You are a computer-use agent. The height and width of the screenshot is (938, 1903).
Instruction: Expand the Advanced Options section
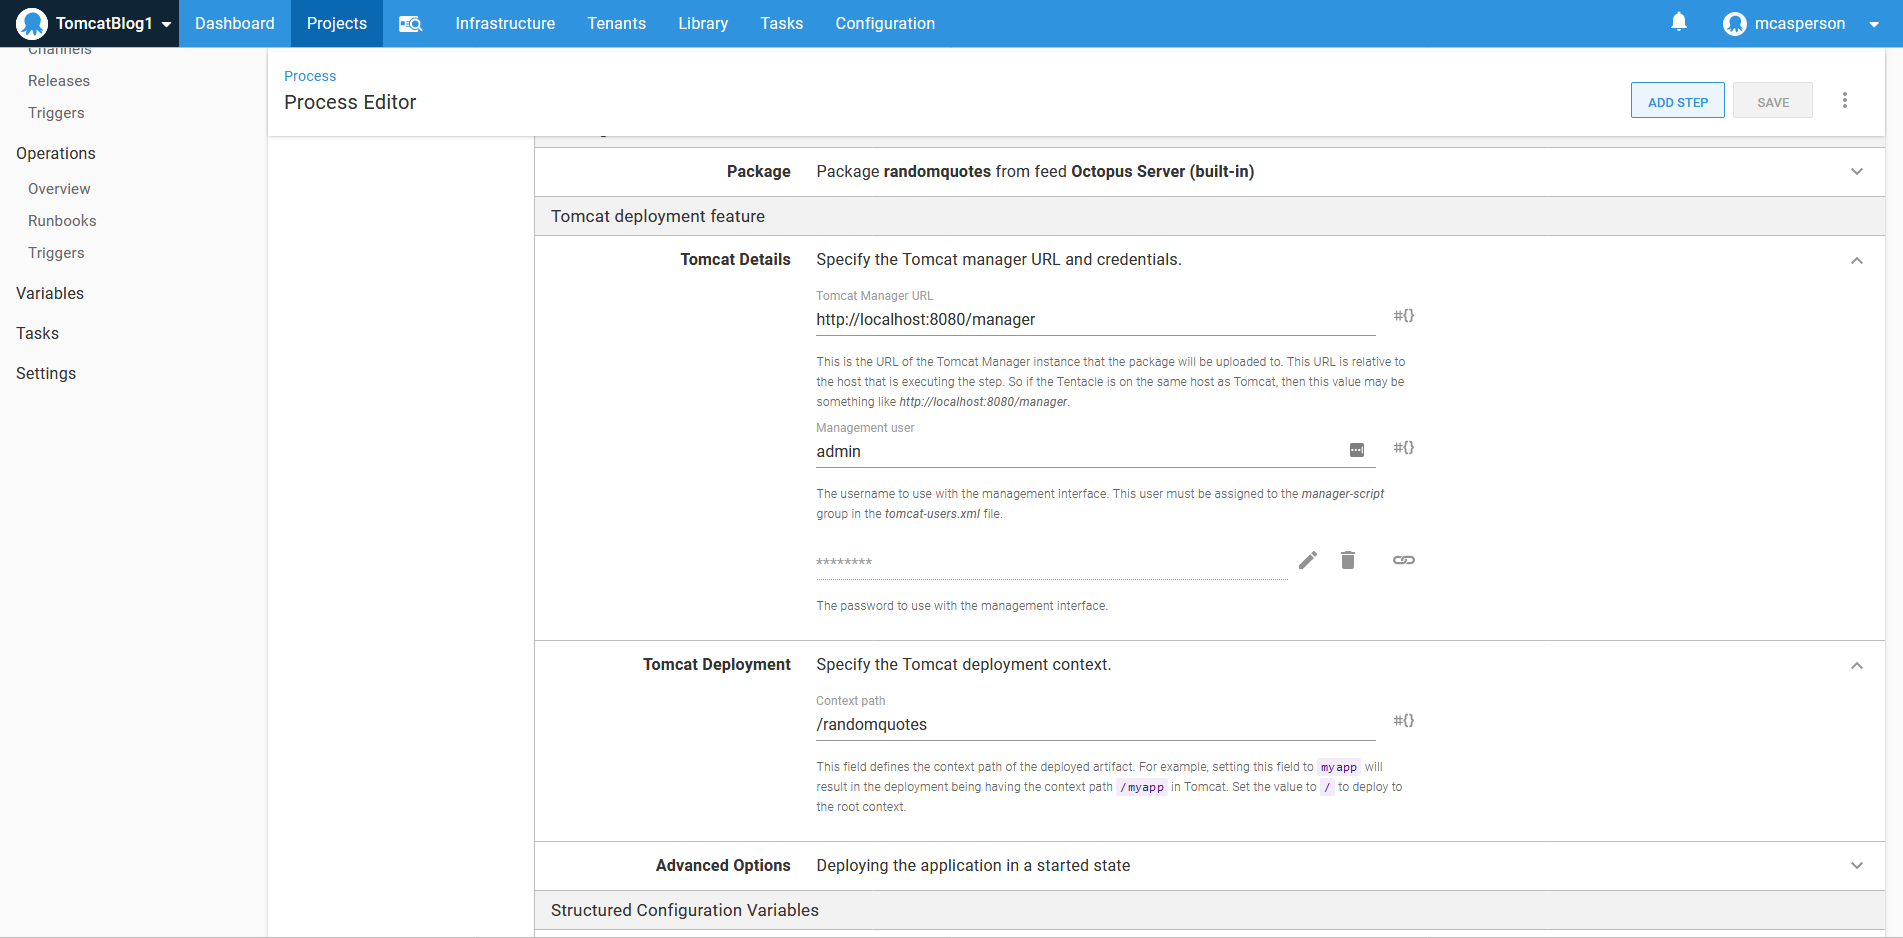pos(1857,866)
